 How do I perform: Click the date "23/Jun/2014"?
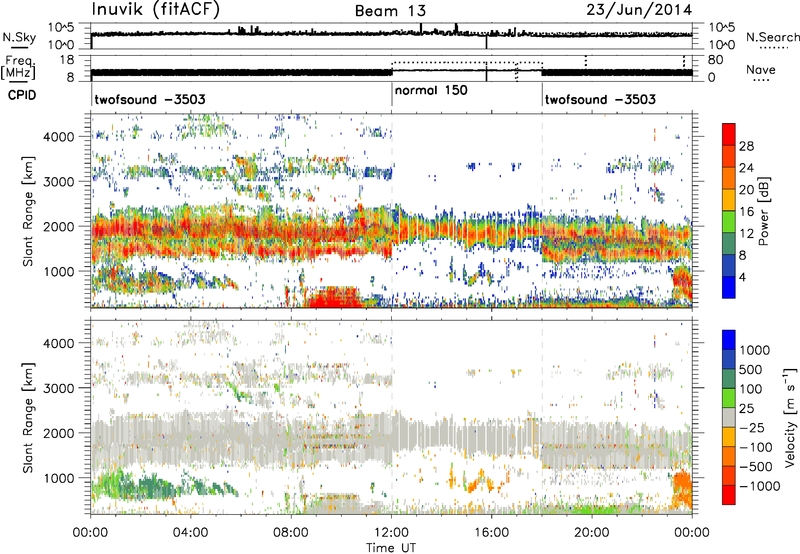639,9
